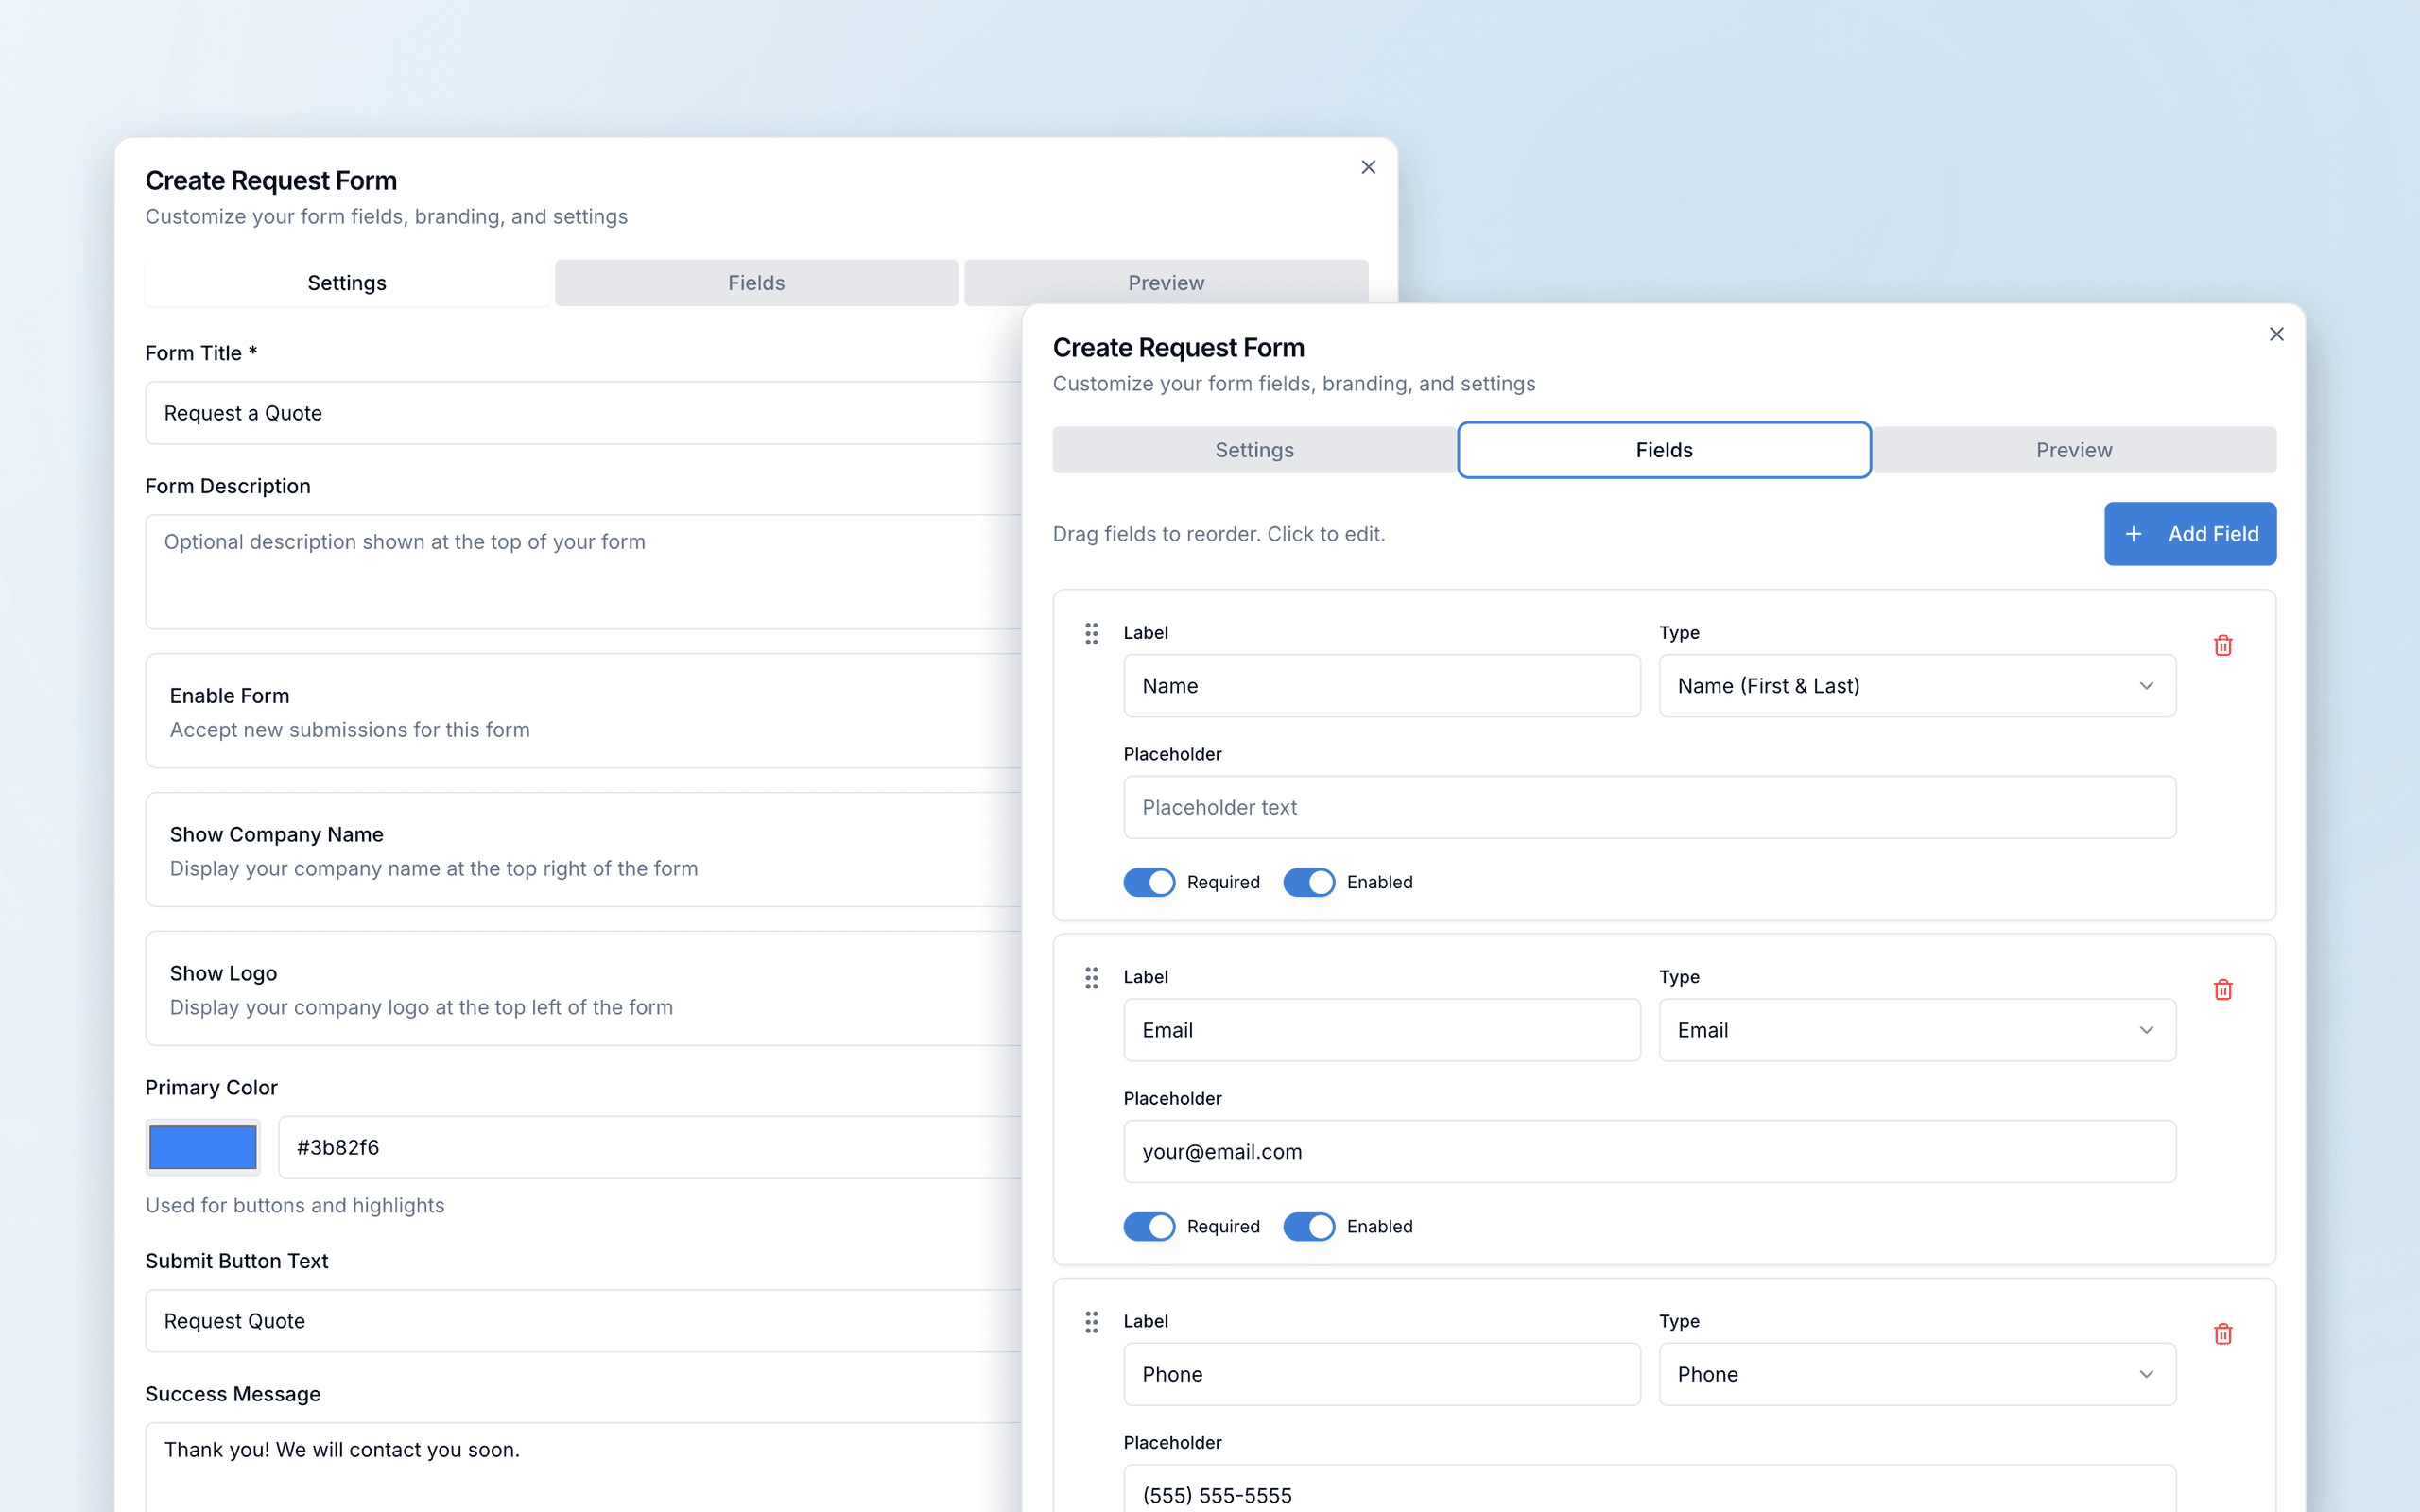Open the Email type dropdown

pyautogui.click(x=1917, y=1030)
